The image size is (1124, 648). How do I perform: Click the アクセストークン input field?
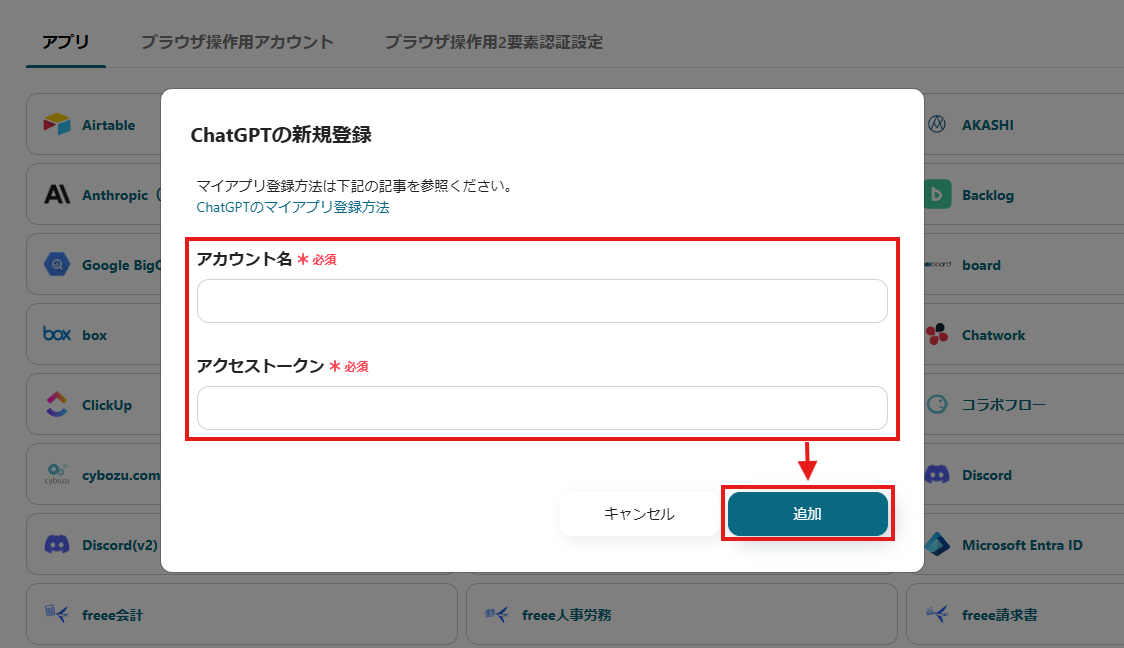tap(542, 408)
